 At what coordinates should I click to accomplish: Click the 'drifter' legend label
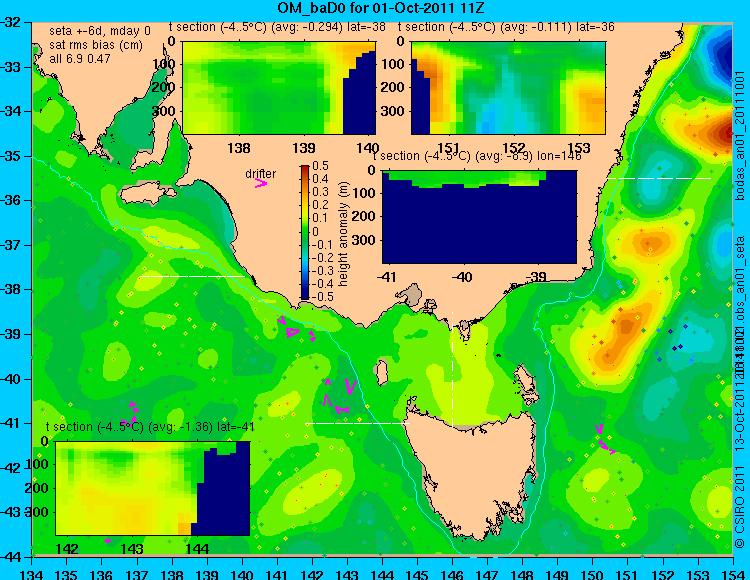[261, 174]
